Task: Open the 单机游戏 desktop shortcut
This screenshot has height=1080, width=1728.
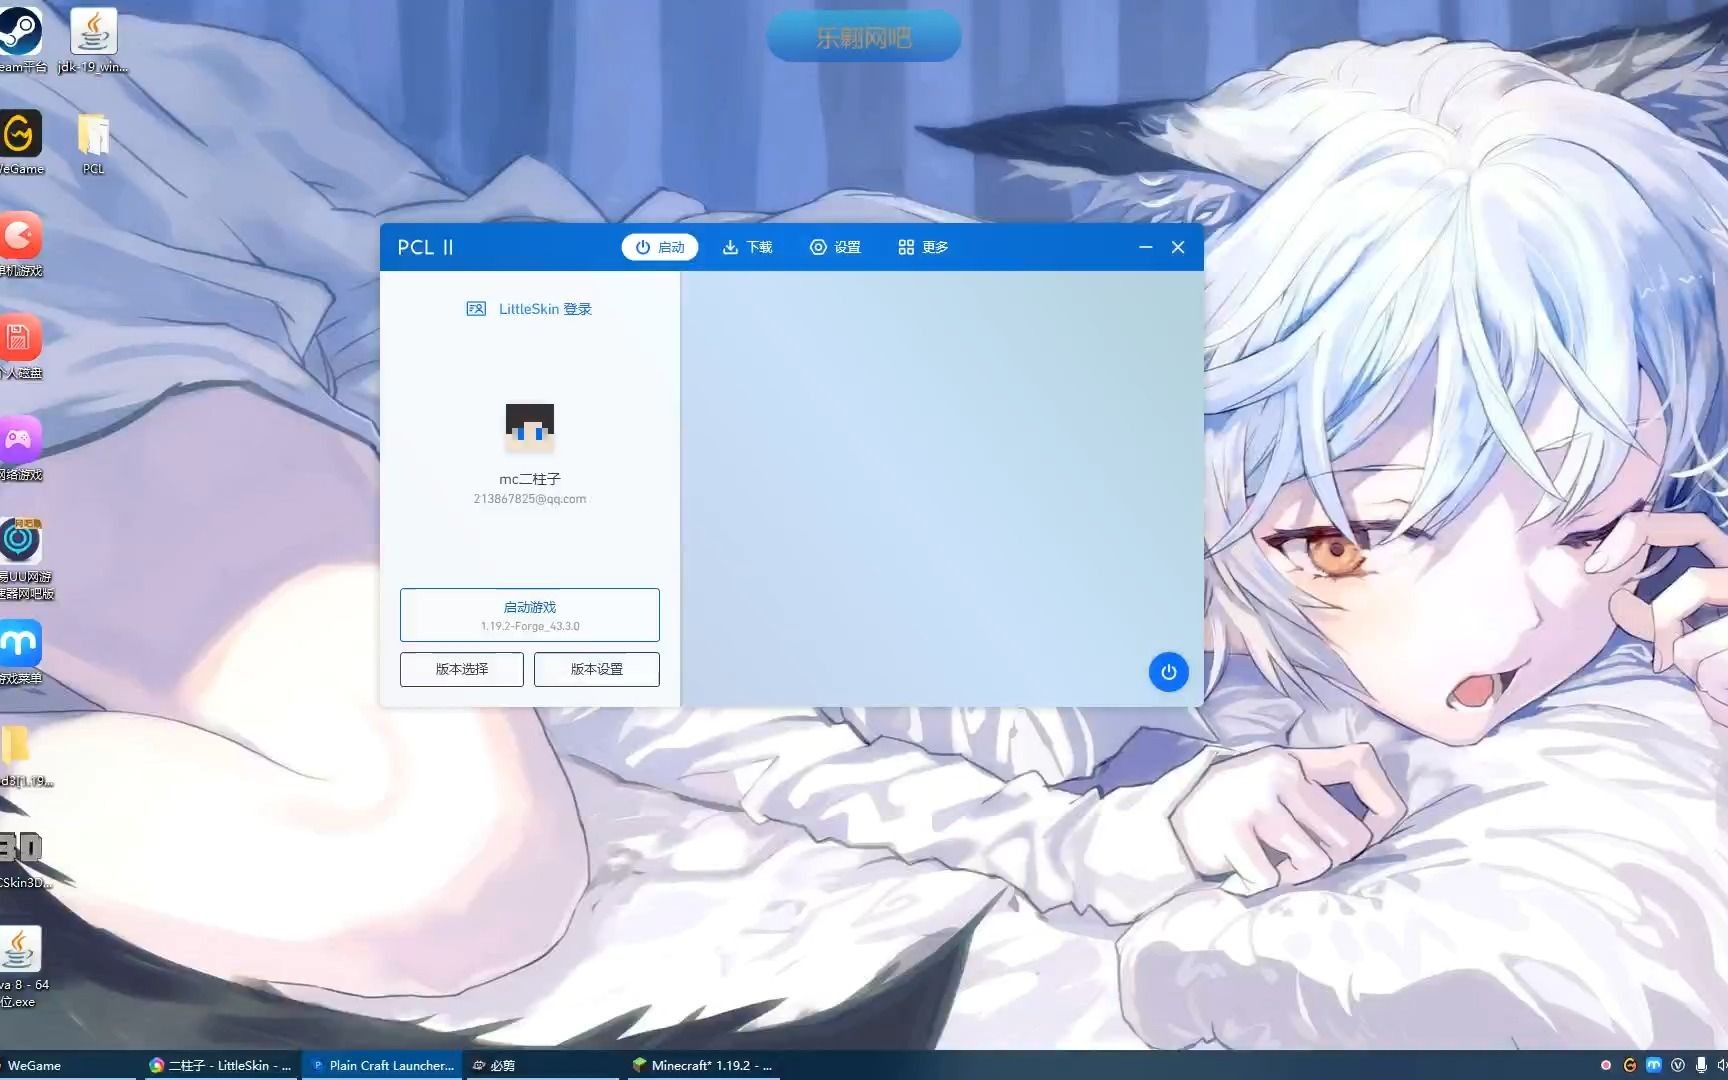Action: point(20,244)
